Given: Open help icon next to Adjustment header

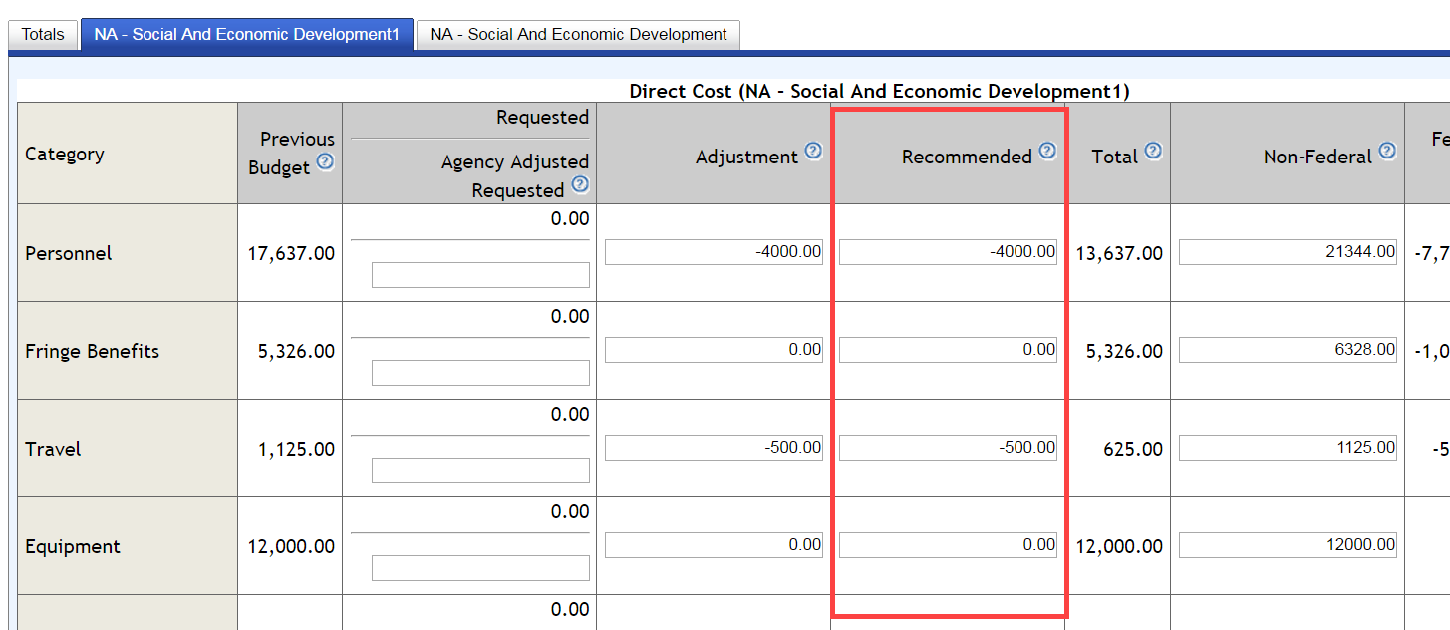Looking at the screenshot, I should [x=813, y=151].
